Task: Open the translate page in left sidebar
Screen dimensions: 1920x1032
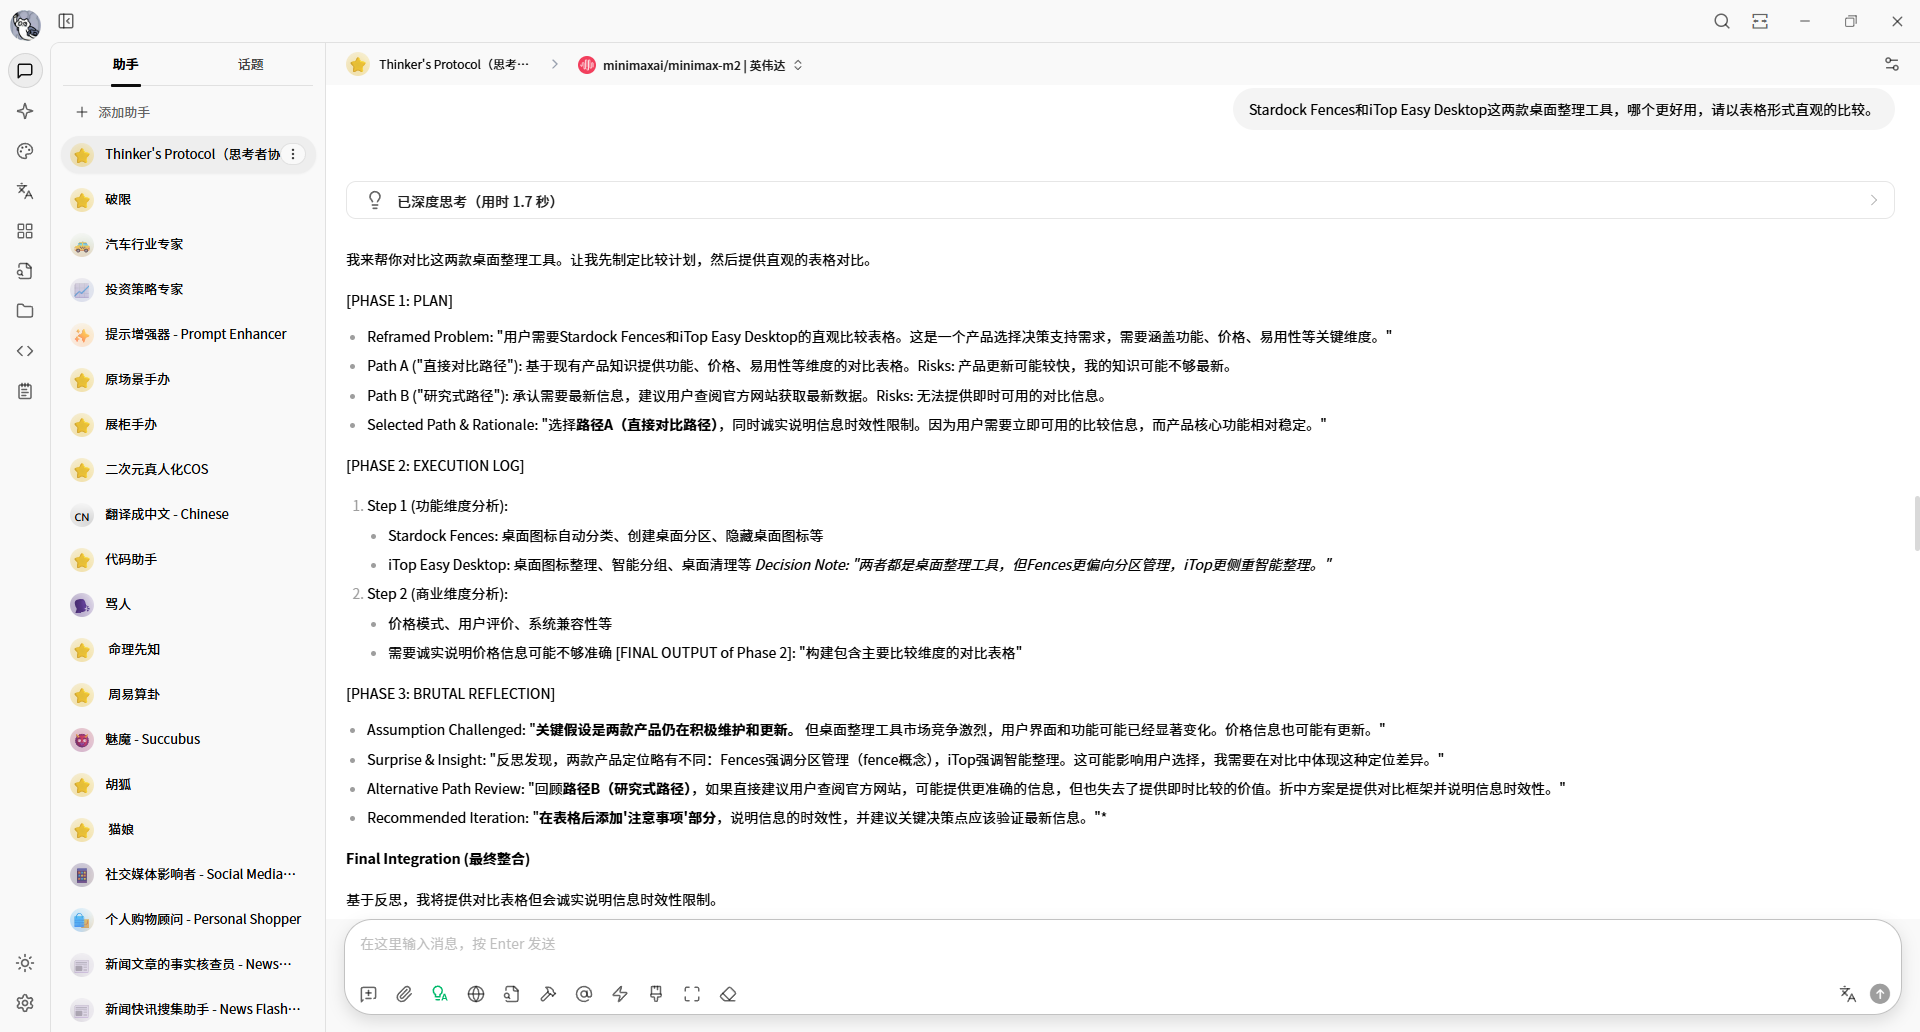Action: coord(25,191)
